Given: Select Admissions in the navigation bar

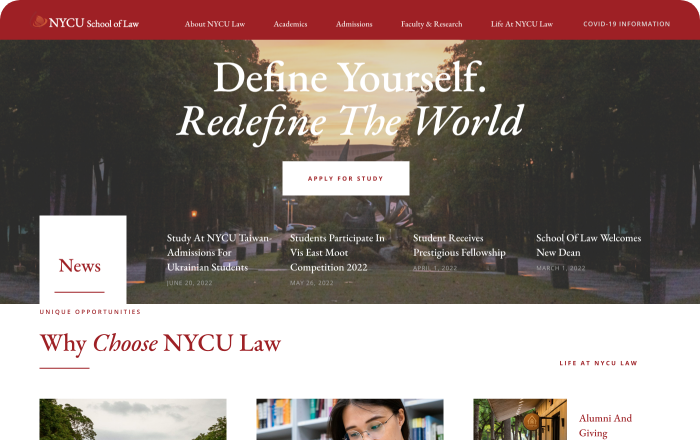Looking at the screenshot, I should (354, 24).
